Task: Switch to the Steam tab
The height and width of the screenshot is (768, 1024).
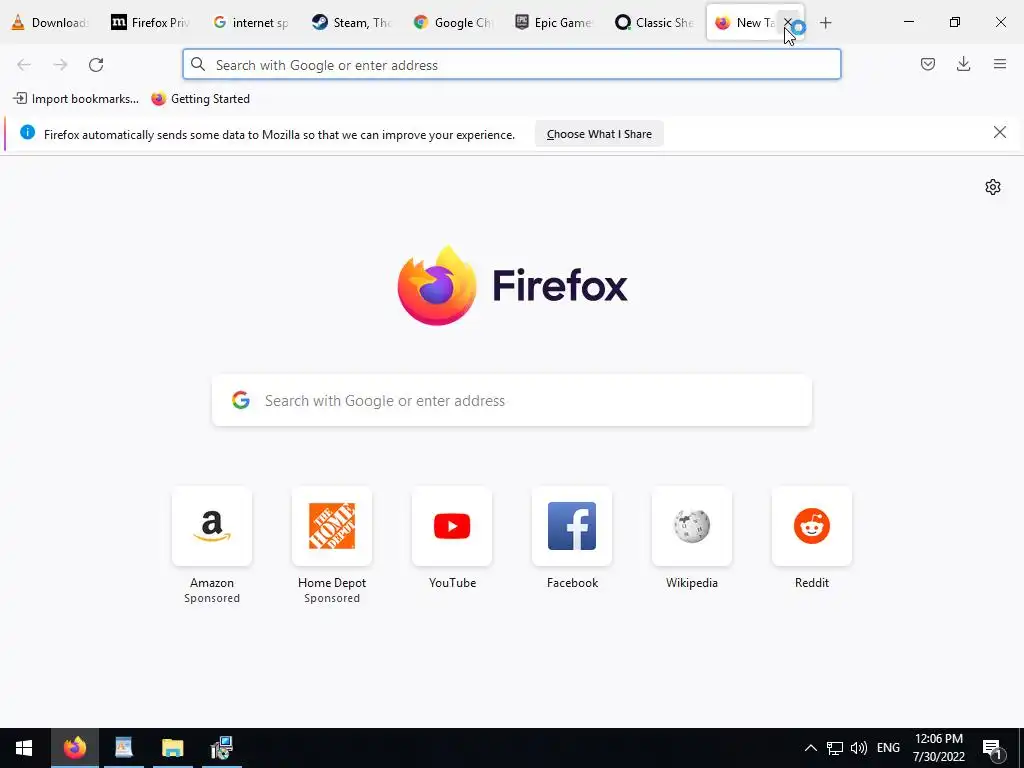Action: coord(352,23)
